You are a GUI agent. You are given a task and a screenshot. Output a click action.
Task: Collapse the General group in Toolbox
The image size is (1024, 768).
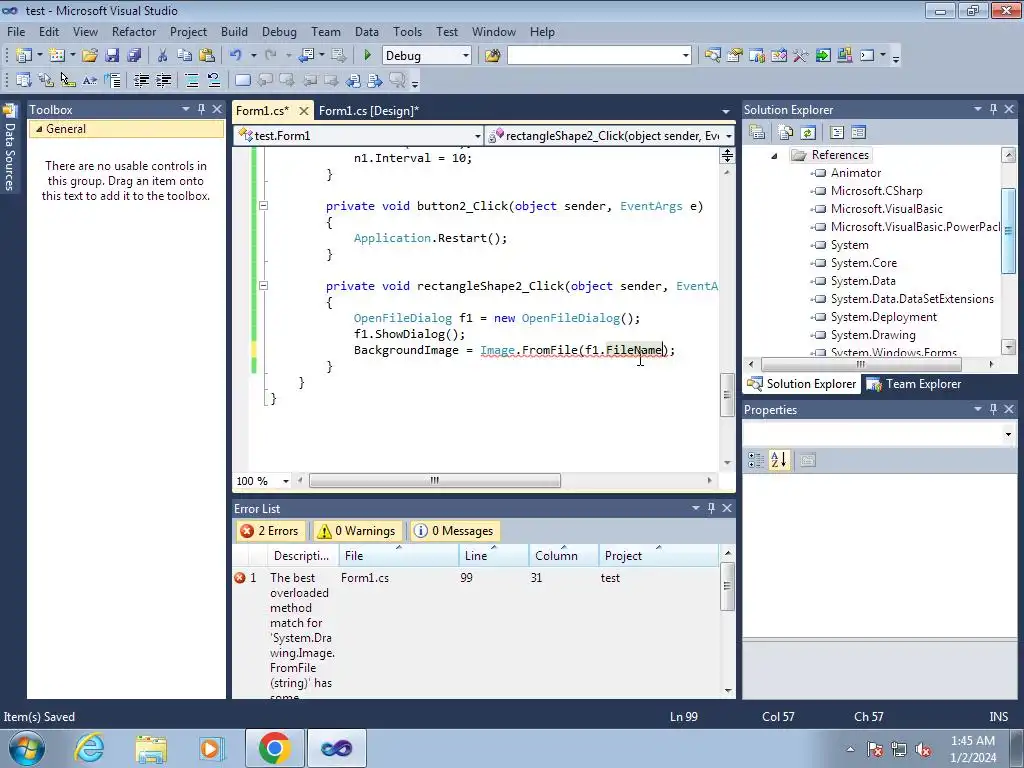click(x=39, y=129)
